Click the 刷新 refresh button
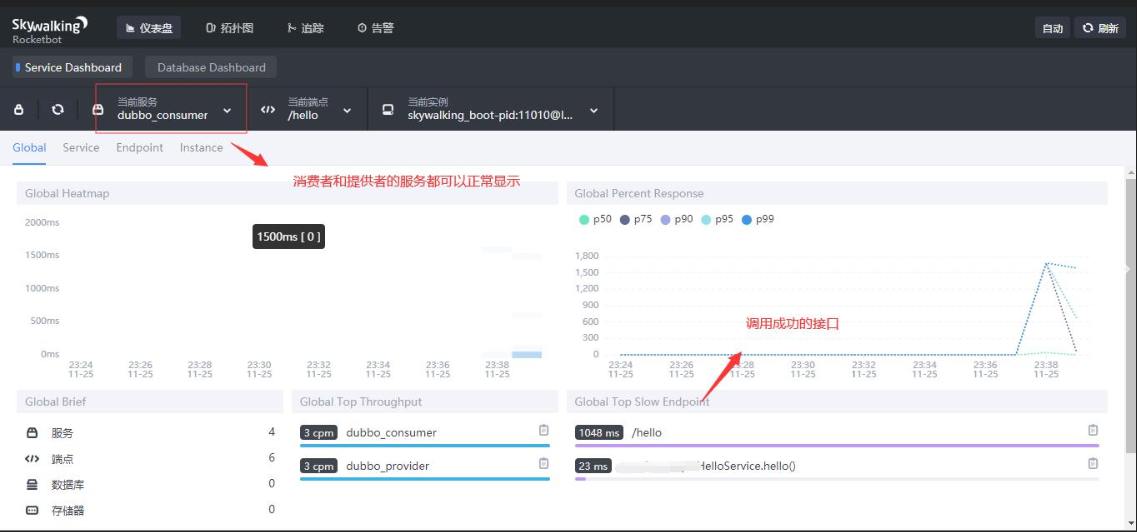The width and height of the screenshot is (1137, 532). (1100, 28)
